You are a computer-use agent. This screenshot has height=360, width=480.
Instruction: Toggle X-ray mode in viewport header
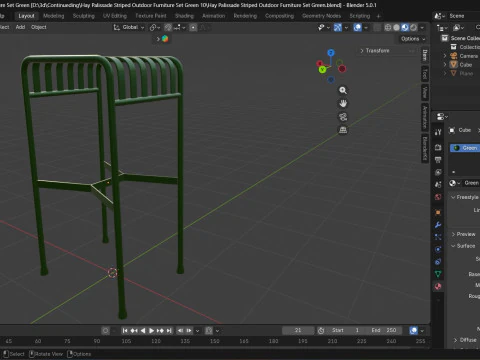377,27
